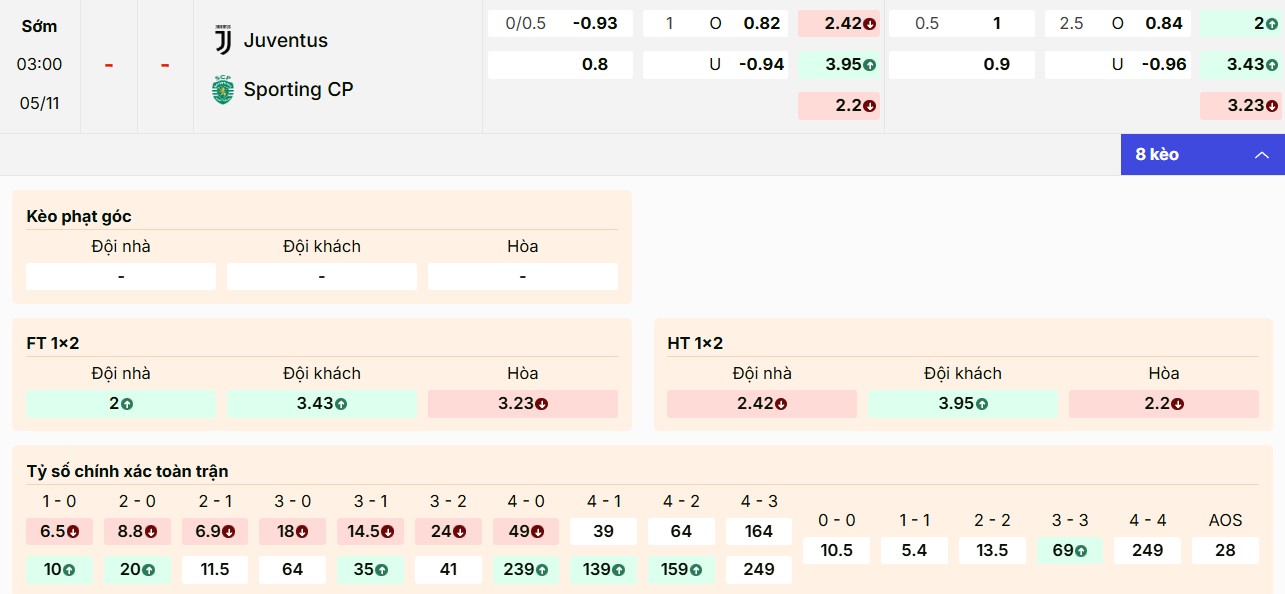
Task: Choose HT 1×2 away odds 3.95
Action: point(963,404)
